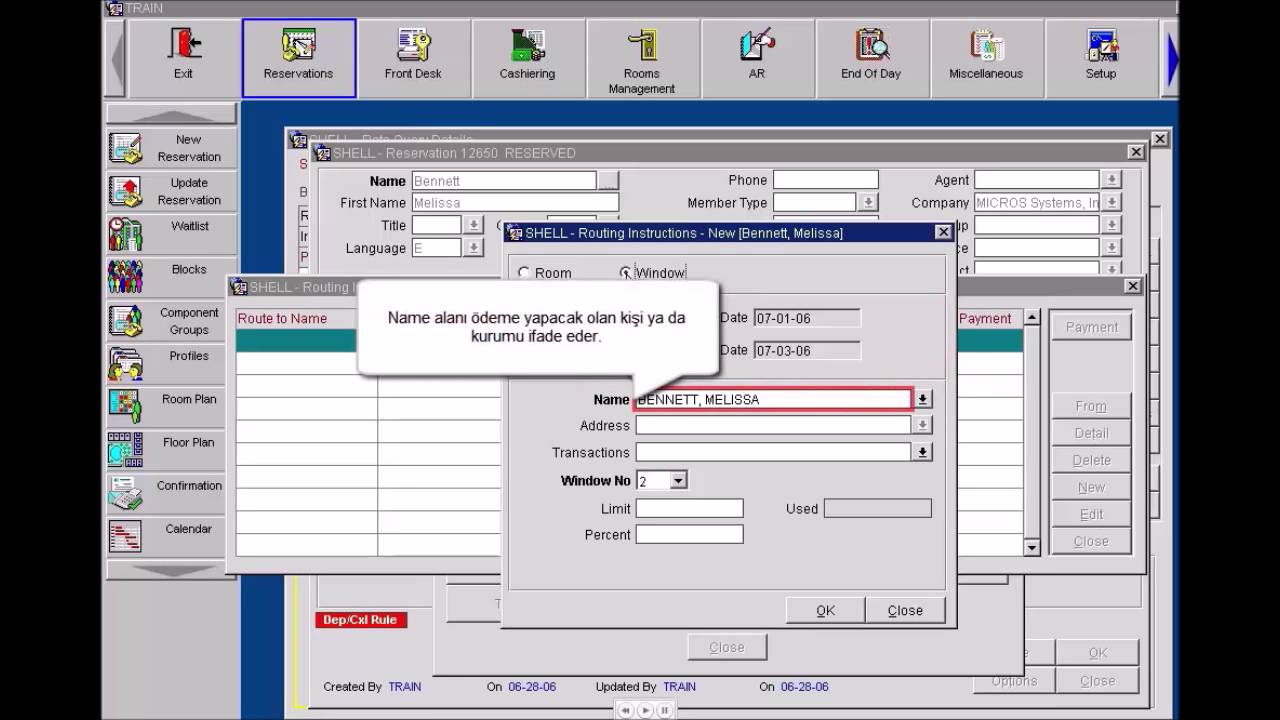
Task: Switch to the Miscellaneous module
Action: 985,57
